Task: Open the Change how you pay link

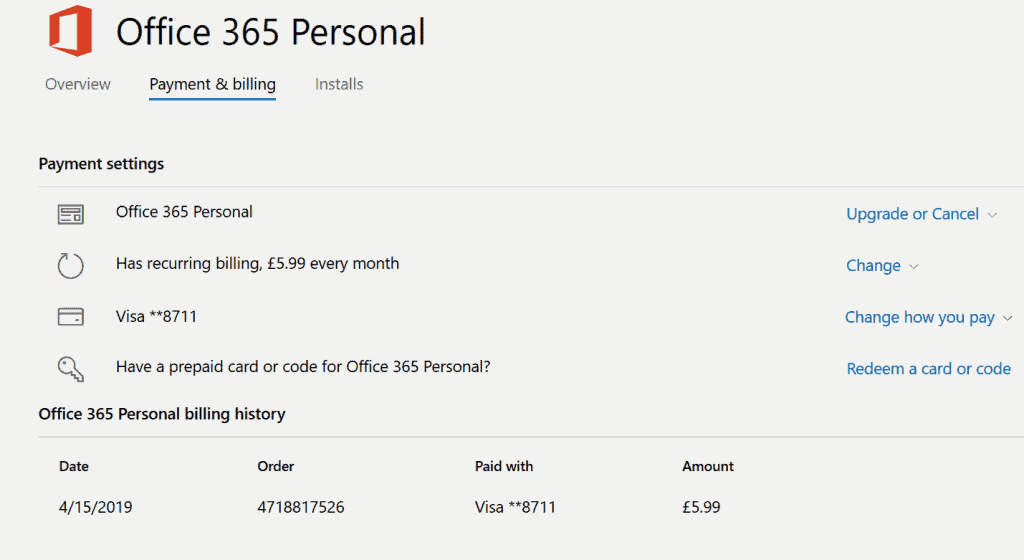Action: pos(920,317)
